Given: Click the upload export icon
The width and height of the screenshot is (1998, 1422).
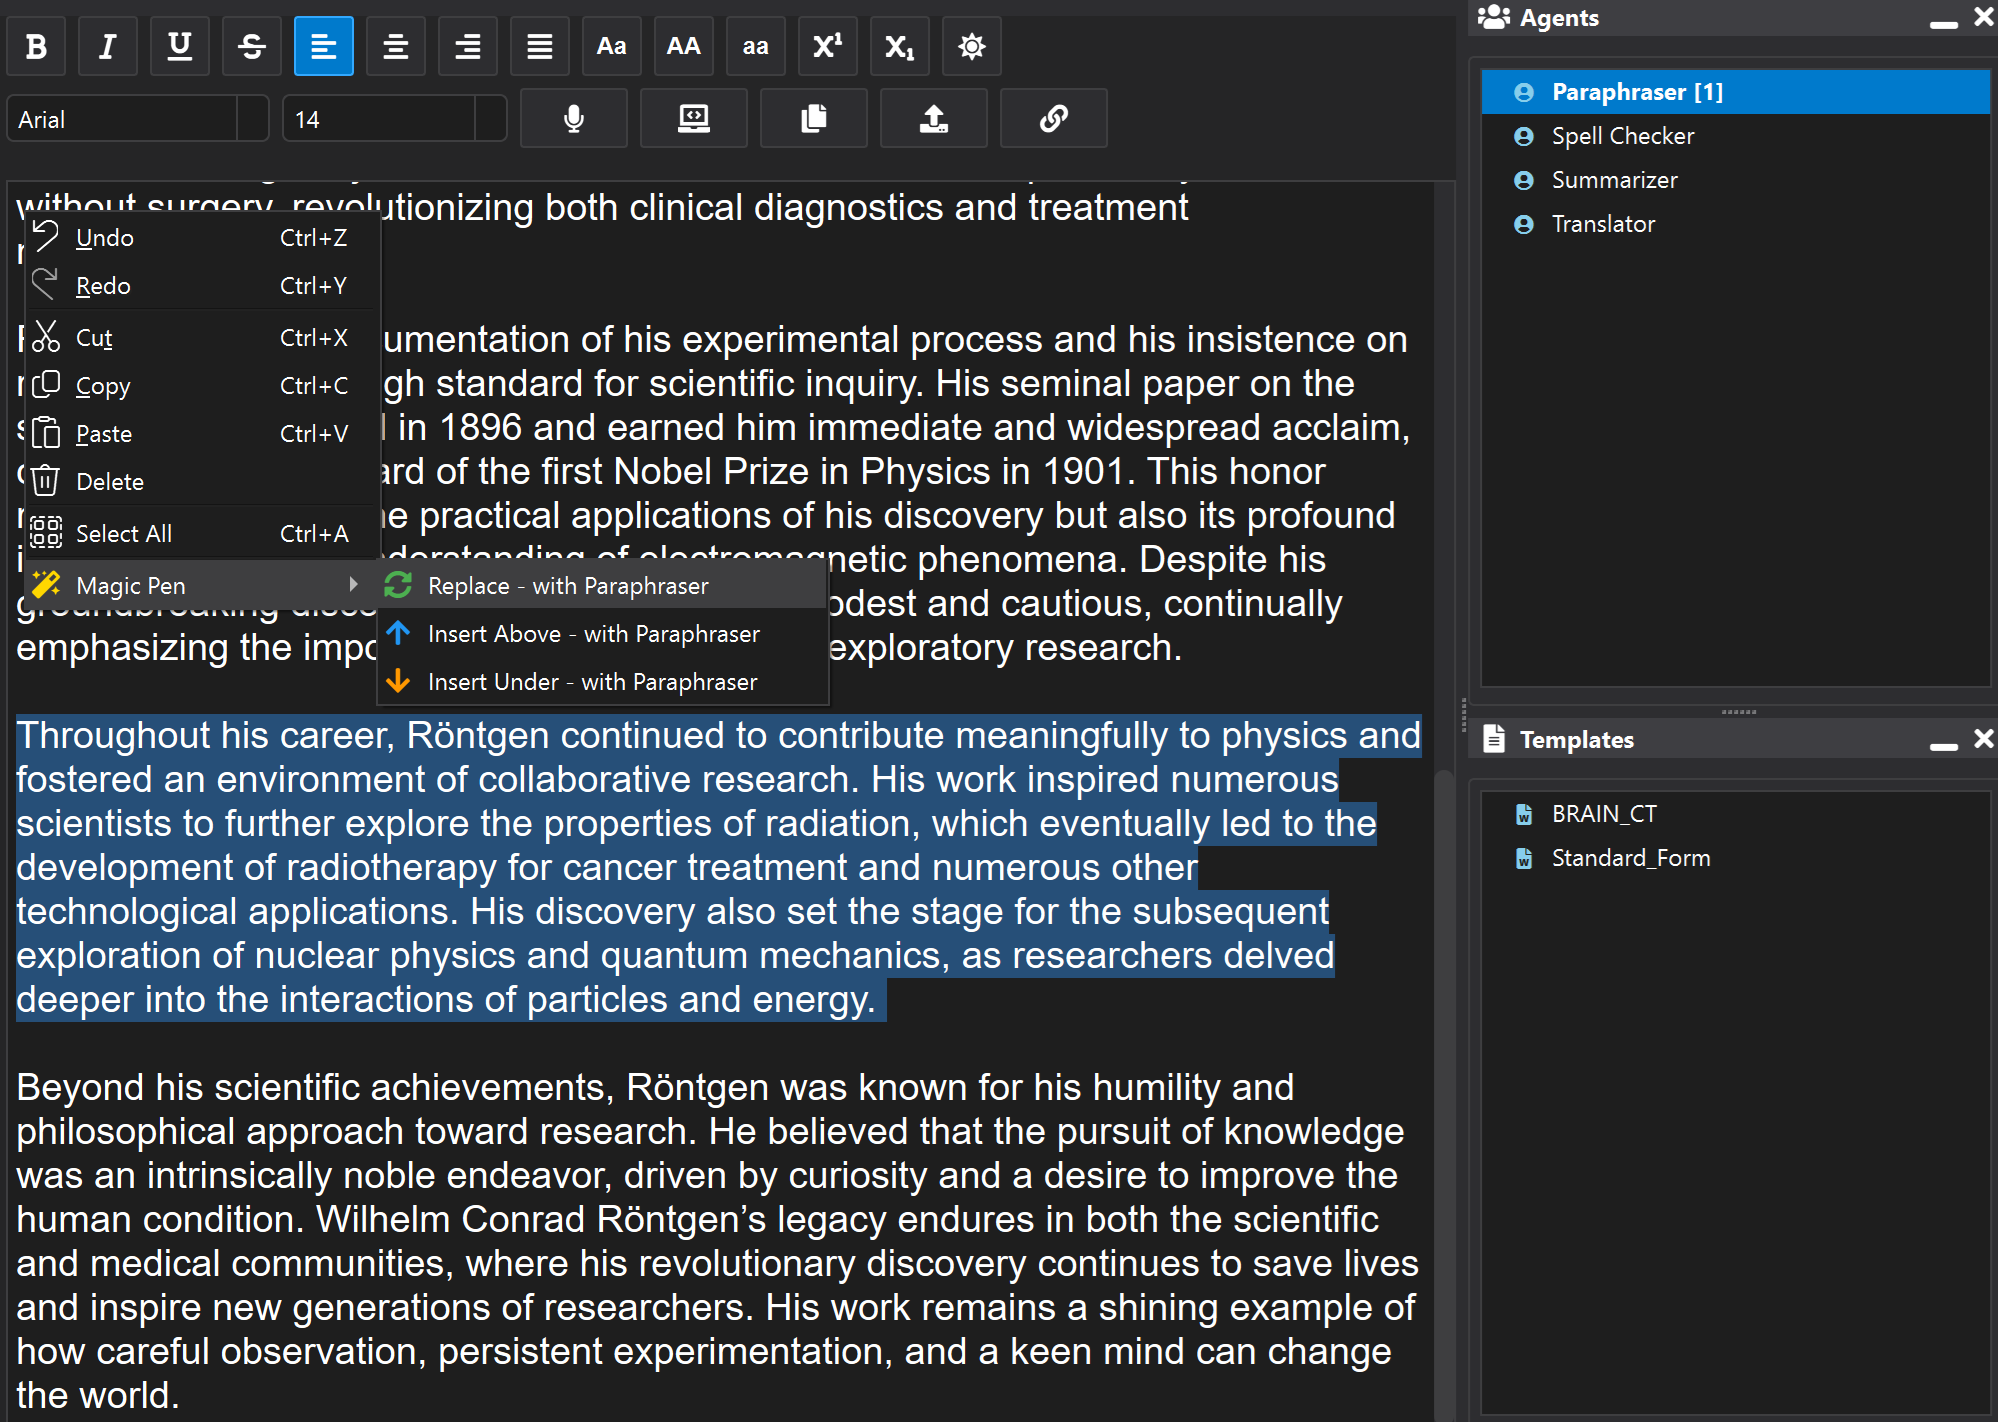Looking at the screenshot, I should pos(933,119).
